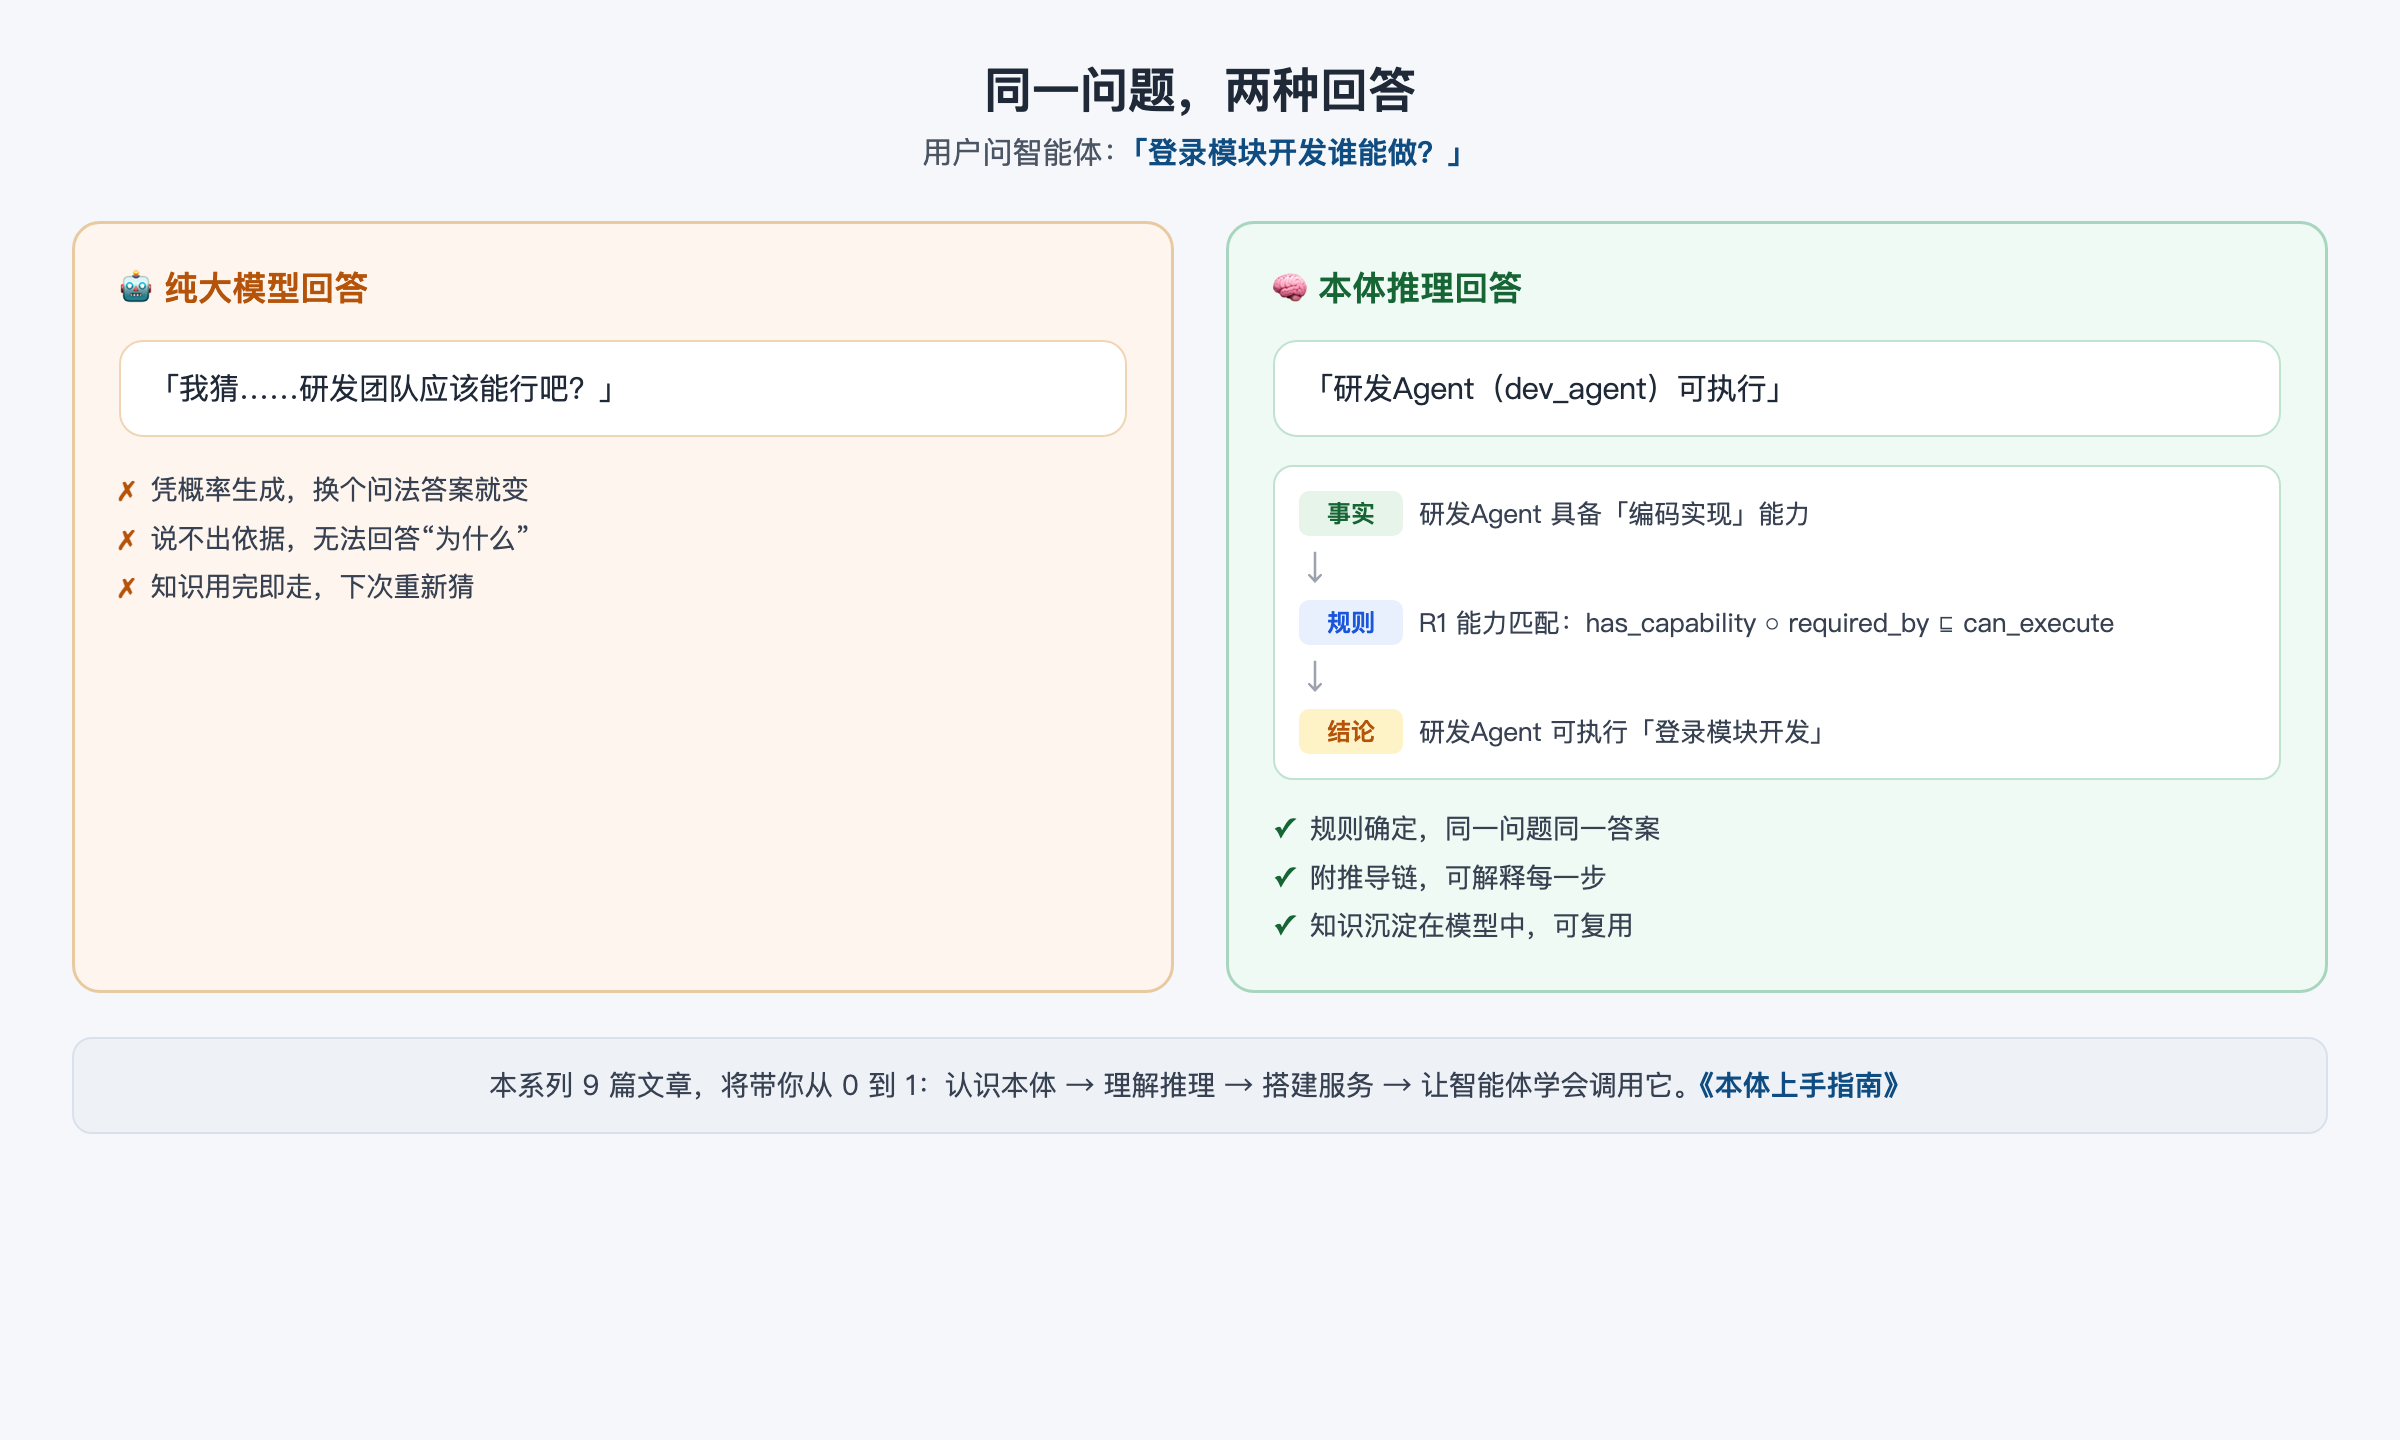Click the checkmark beside 附推导链

pos(1285,877)
